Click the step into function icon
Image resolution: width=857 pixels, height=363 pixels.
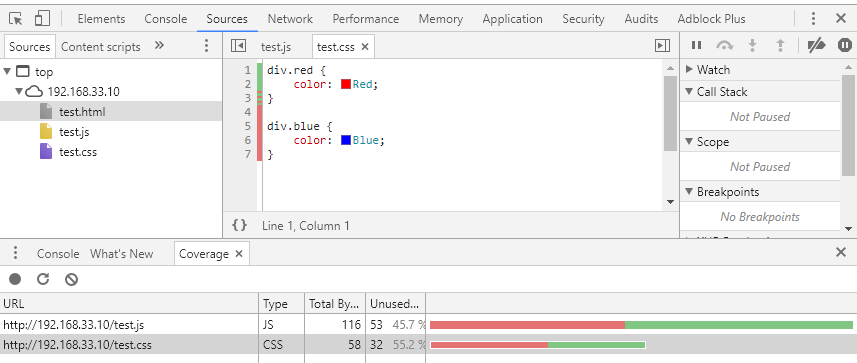[x=753, y=45]
